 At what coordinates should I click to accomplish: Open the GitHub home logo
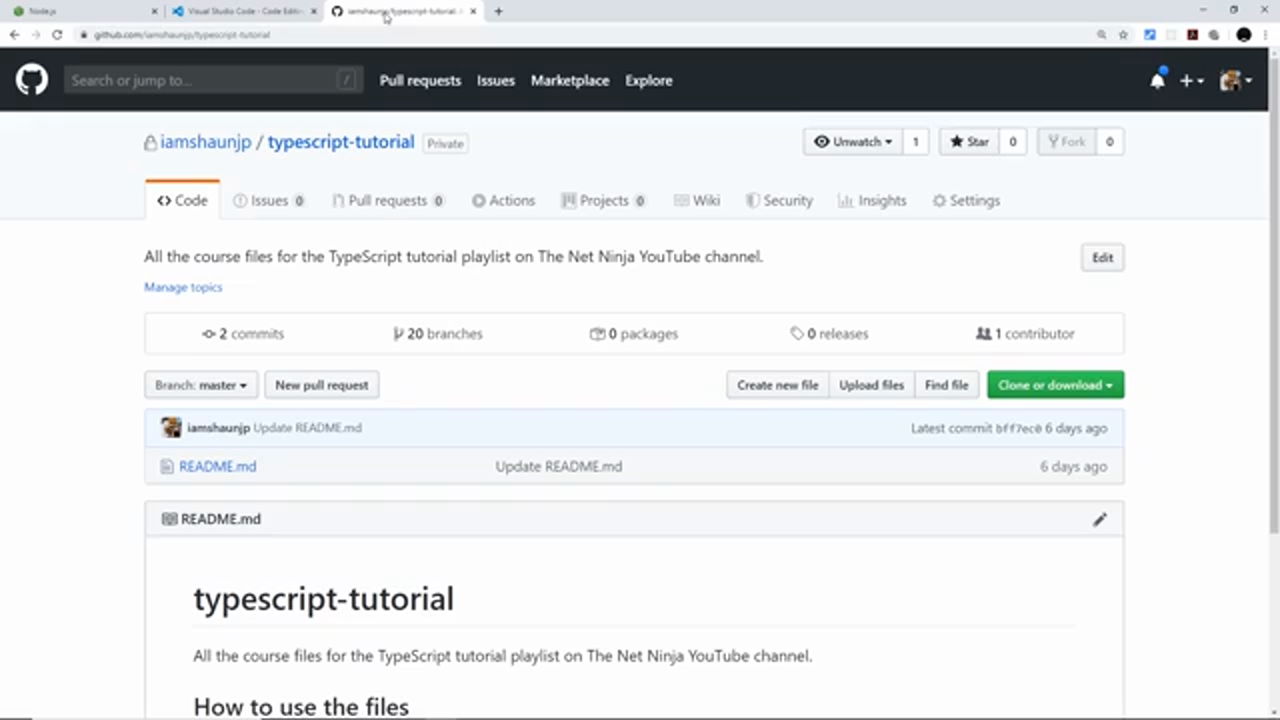point(32,80)
